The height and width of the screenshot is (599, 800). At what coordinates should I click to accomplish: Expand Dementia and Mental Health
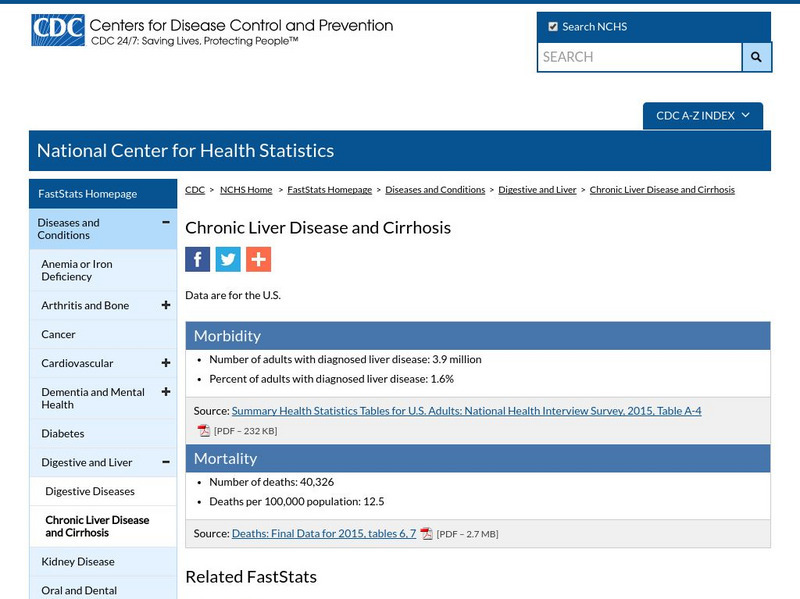(x=167, y=392)
